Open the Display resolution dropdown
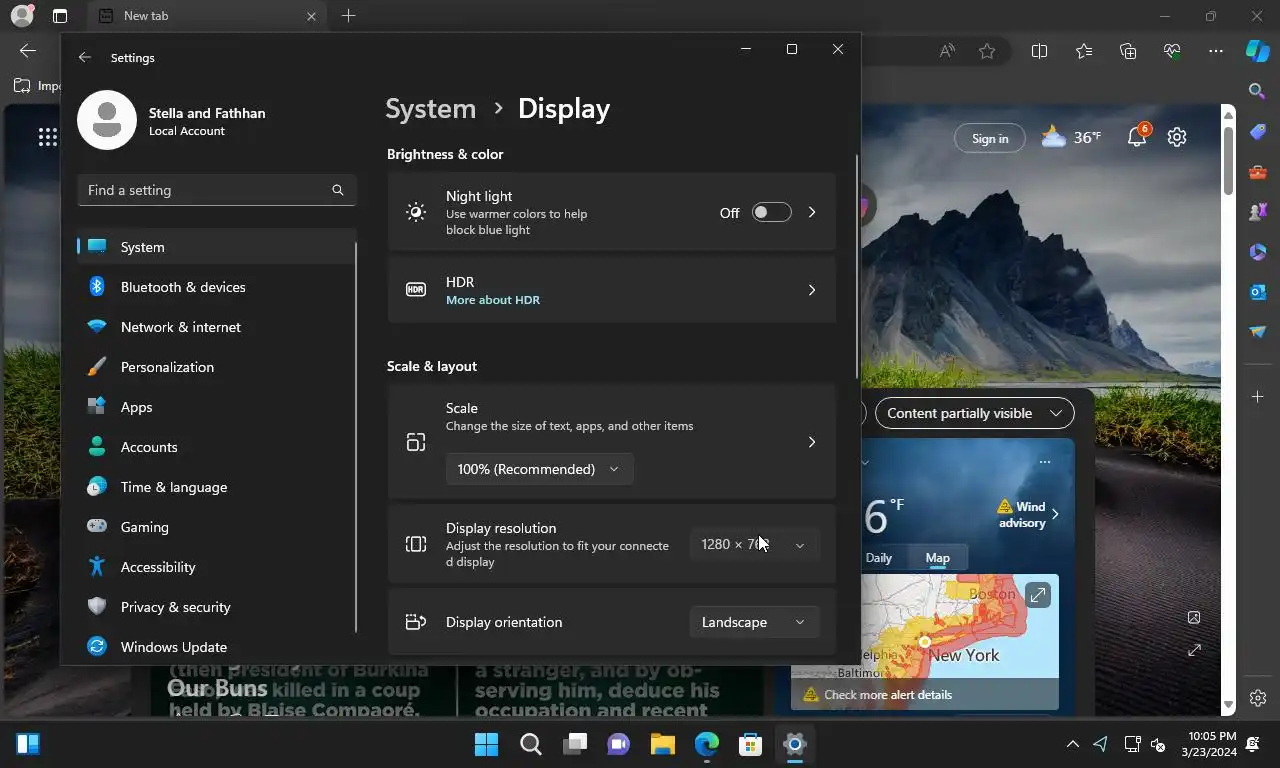The height and width of the screenshot is (768, 1280). click(x=753, y=545)
